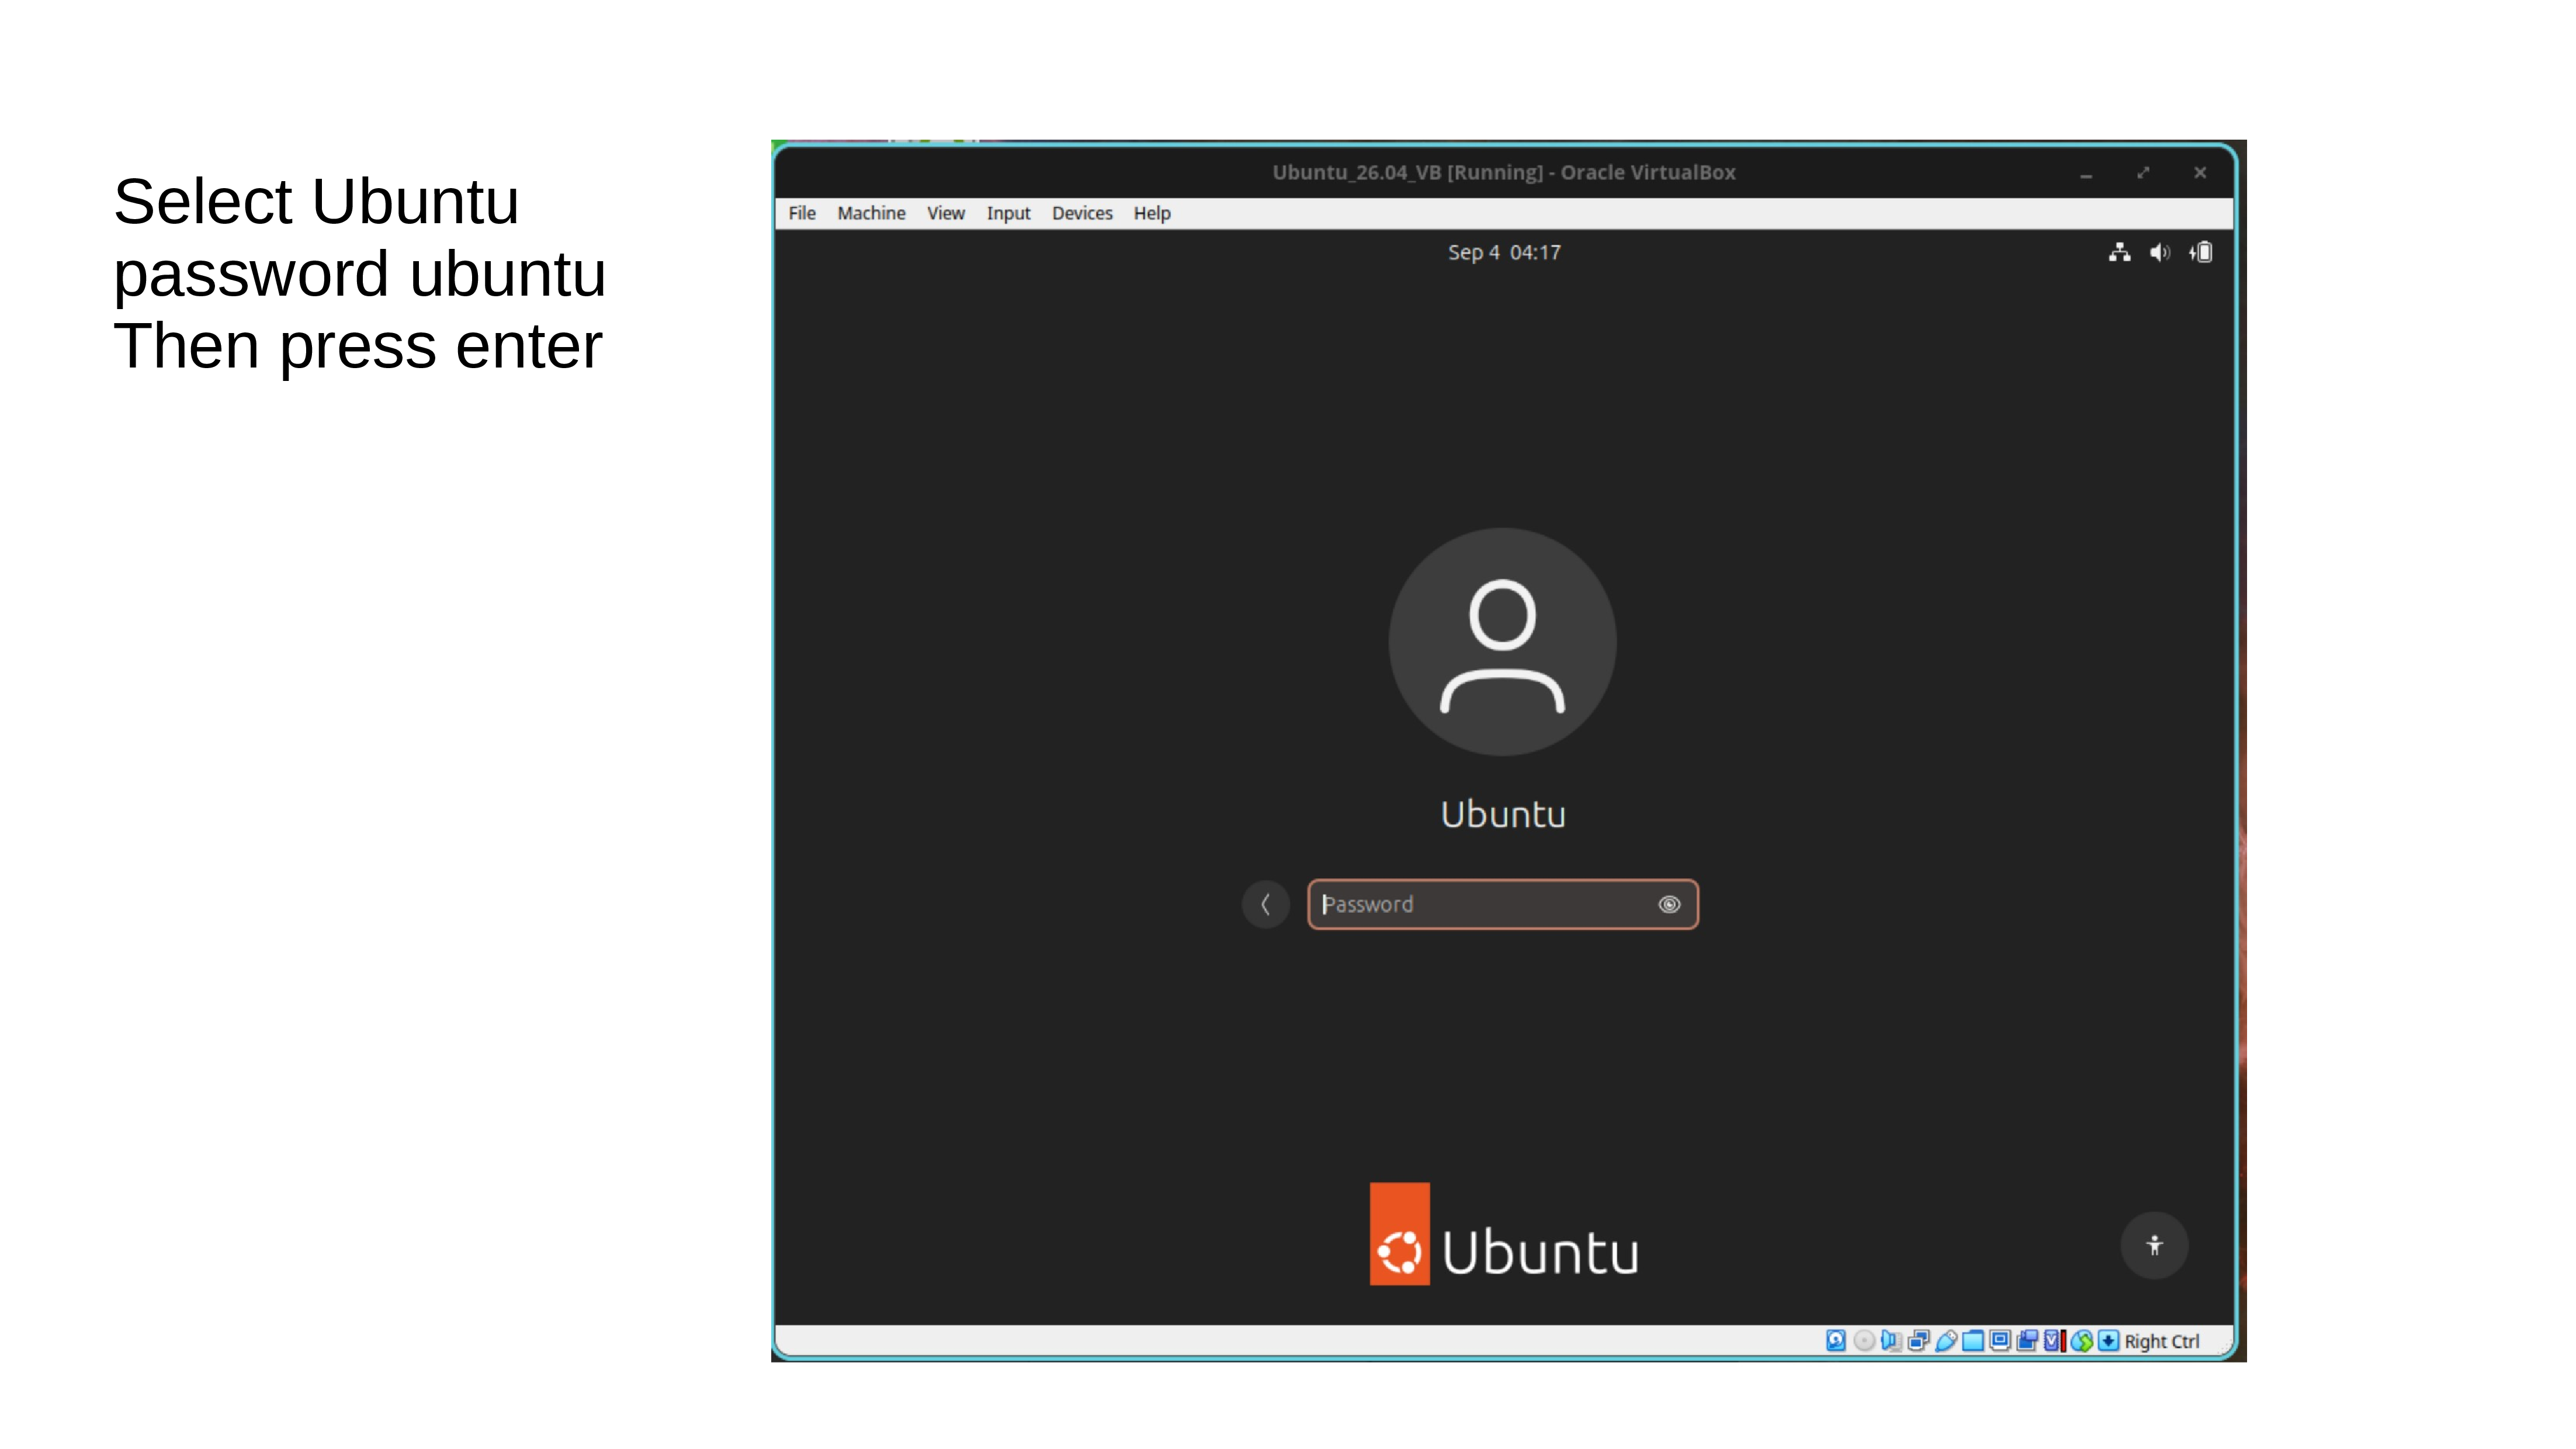Screen dimensions: 2576x1449
Task: Click the Right Ctrl host key label
Action: (2162, 1341)
